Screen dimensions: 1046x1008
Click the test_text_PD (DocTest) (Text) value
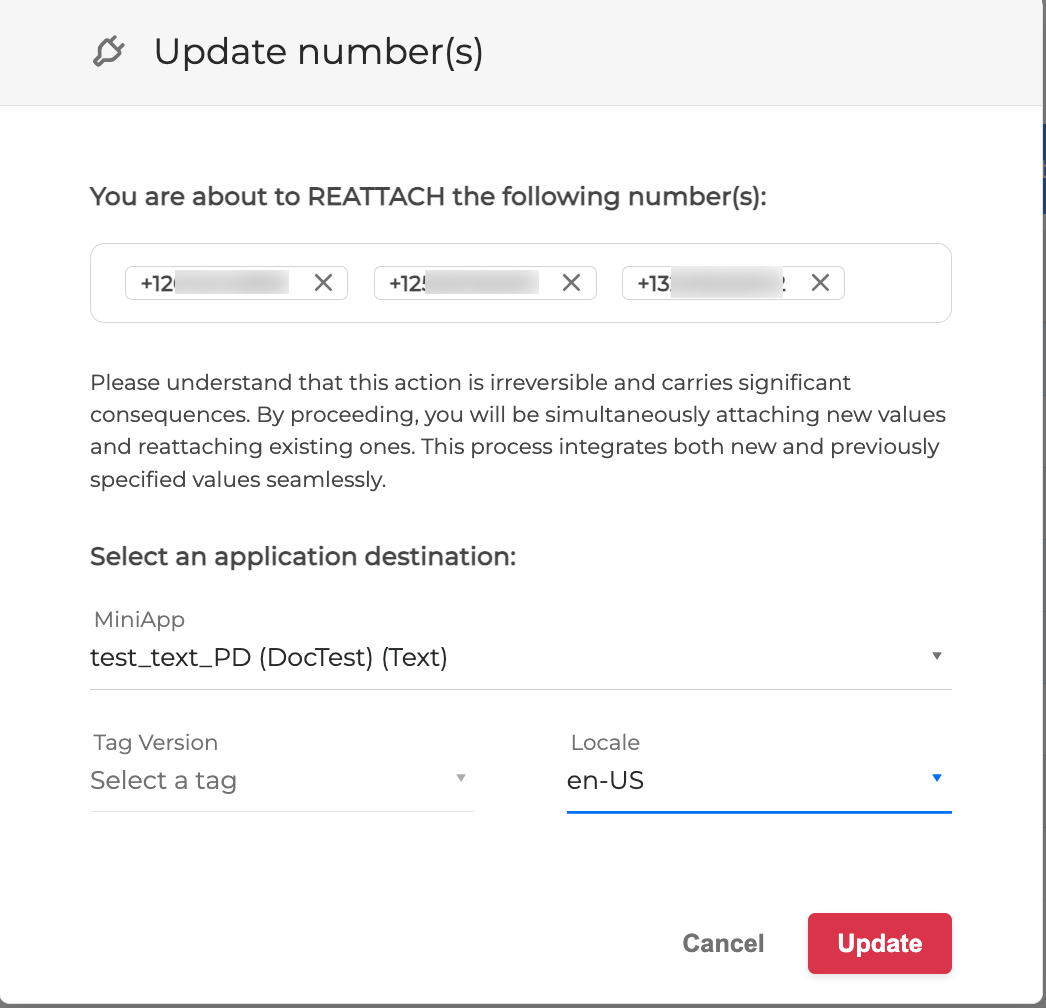268,658
